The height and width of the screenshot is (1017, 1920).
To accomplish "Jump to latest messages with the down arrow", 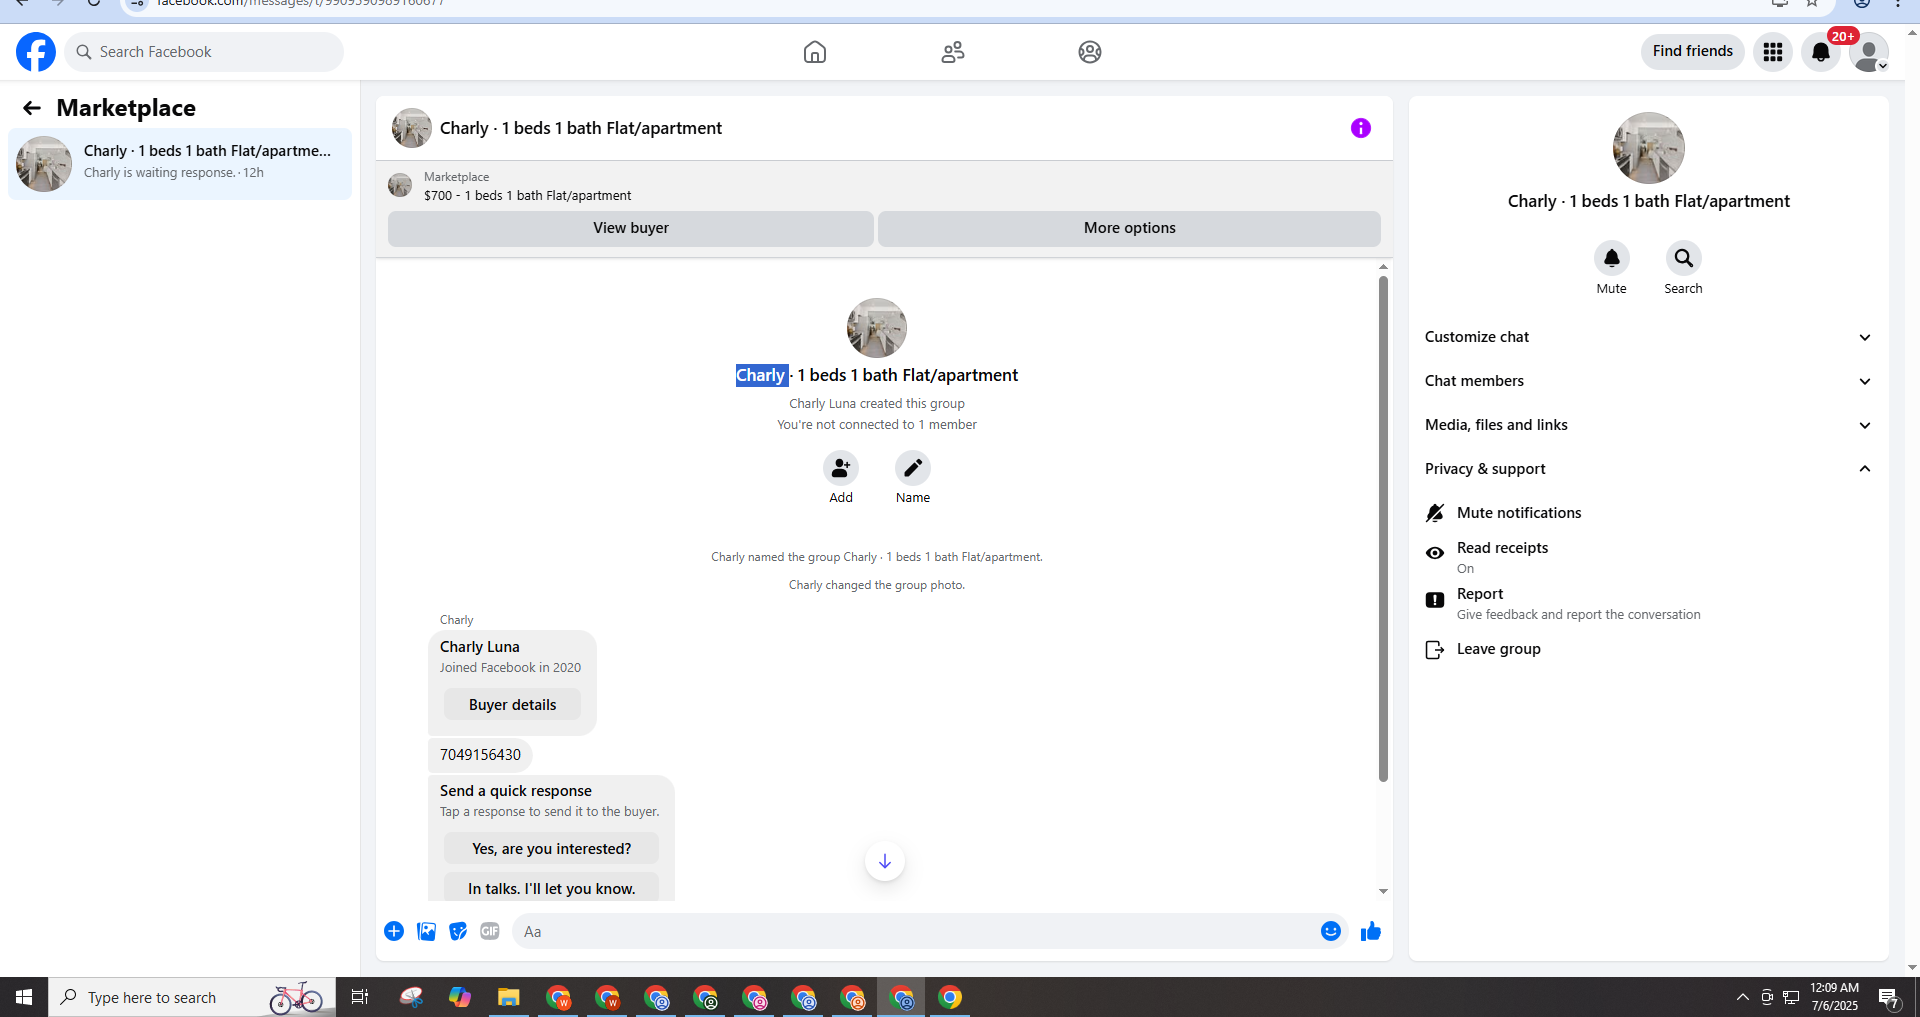I will point(885,861).
